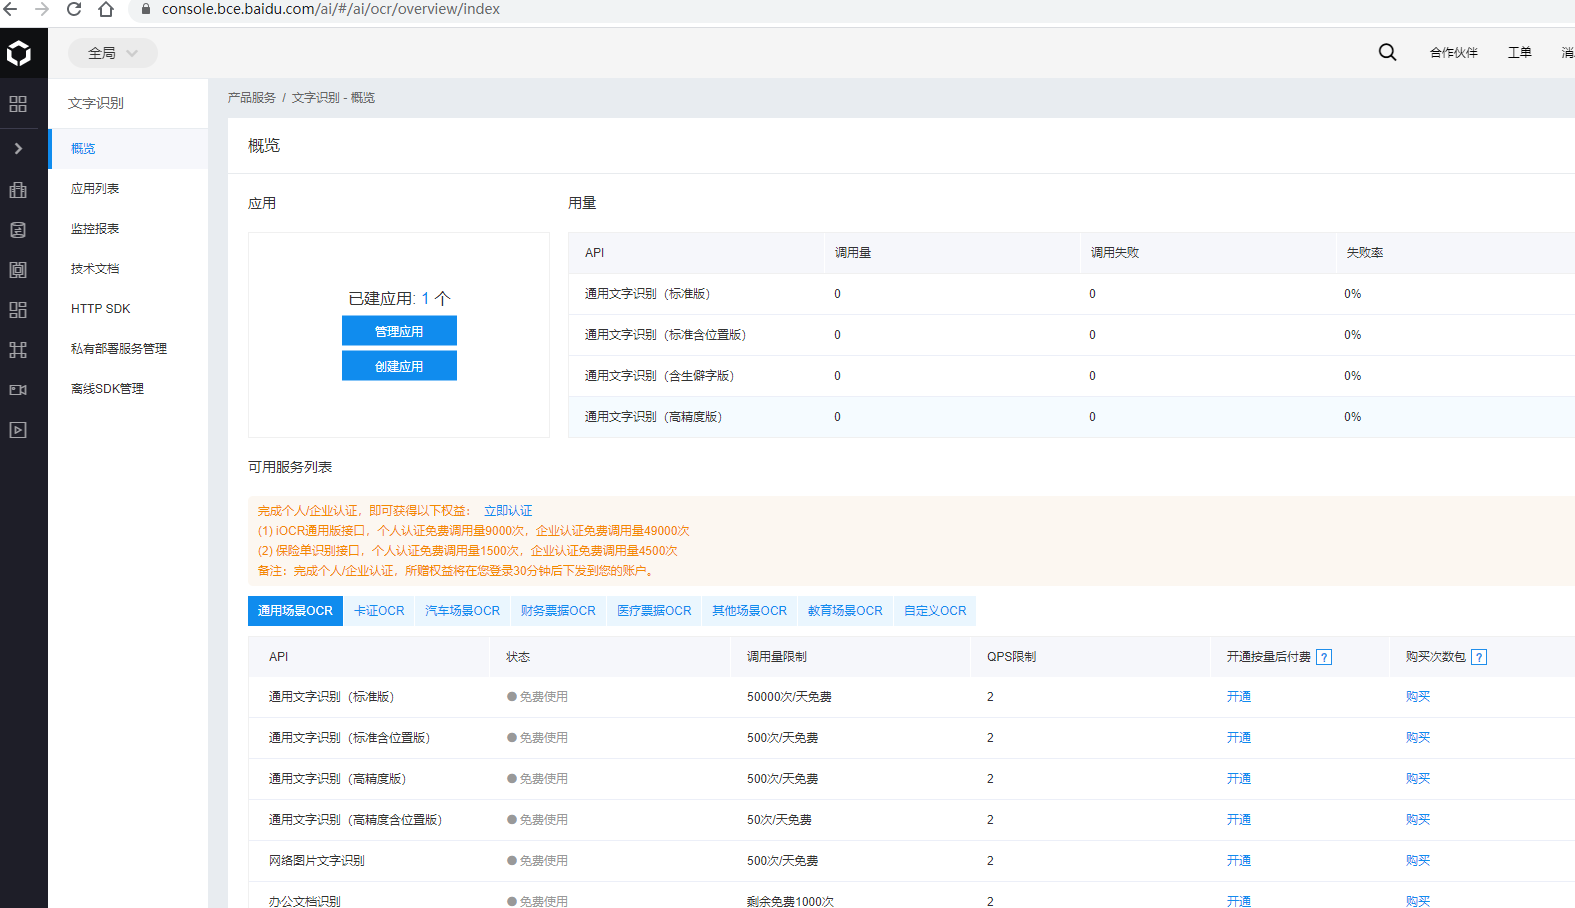Click 开通 for 通用文字识别（标准含位置版）
1575x908 pixels.
(x=1239, y=738)
